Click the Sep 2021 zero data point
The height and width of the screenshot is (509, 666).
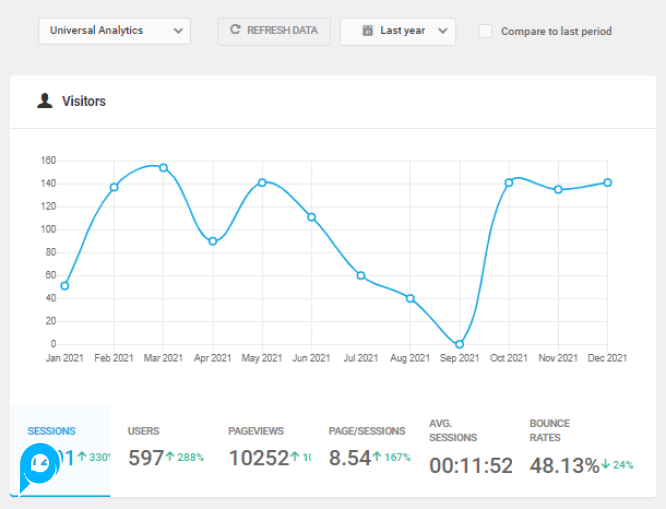(459, 344)
